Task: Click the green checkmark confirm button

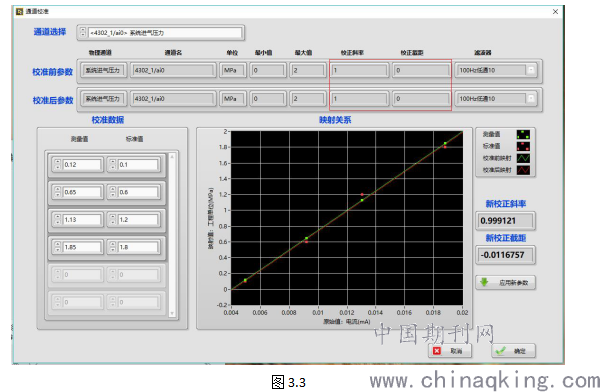Action: 513,351
